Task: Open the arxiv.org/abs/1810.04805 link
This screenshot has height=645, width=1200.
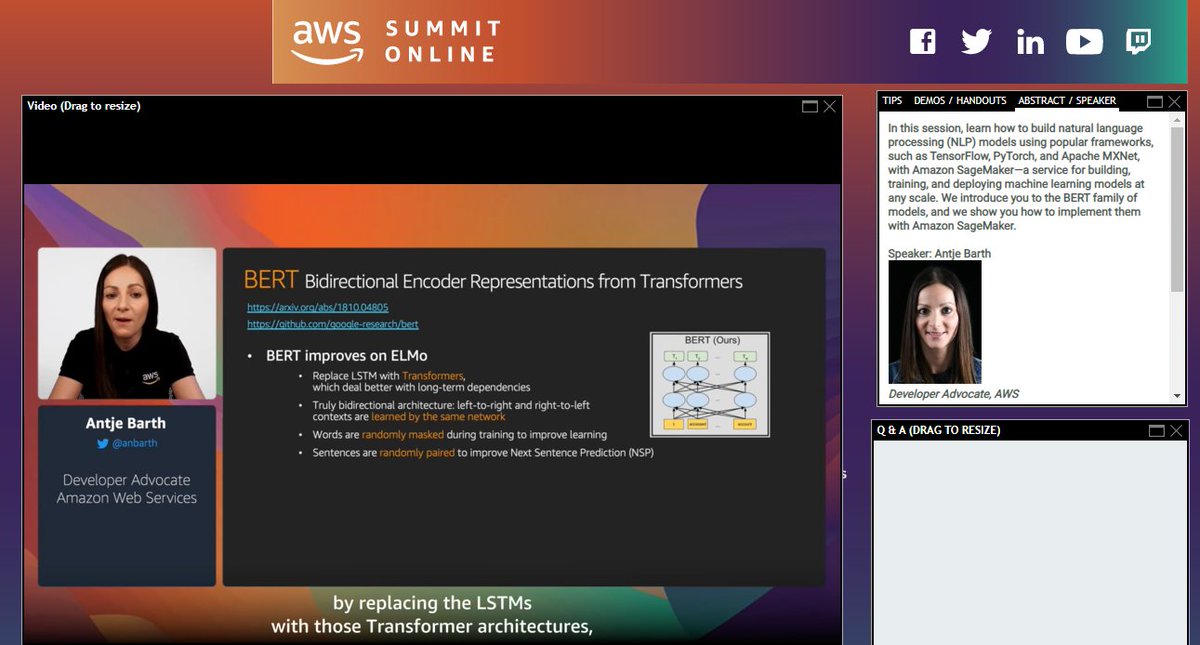Action: coord(318,308)
